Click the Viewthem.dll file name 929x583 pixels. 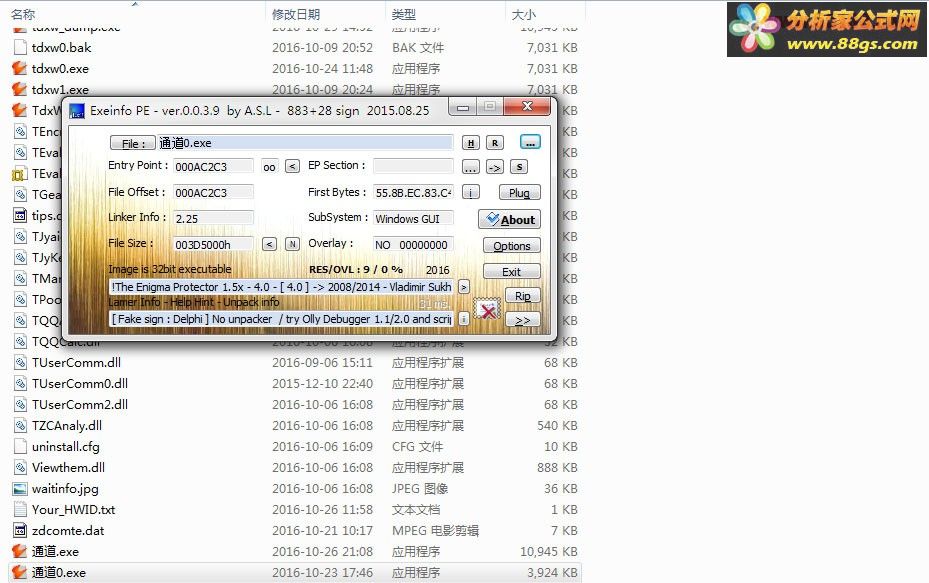pyautogui.click(x=68, y=467)
